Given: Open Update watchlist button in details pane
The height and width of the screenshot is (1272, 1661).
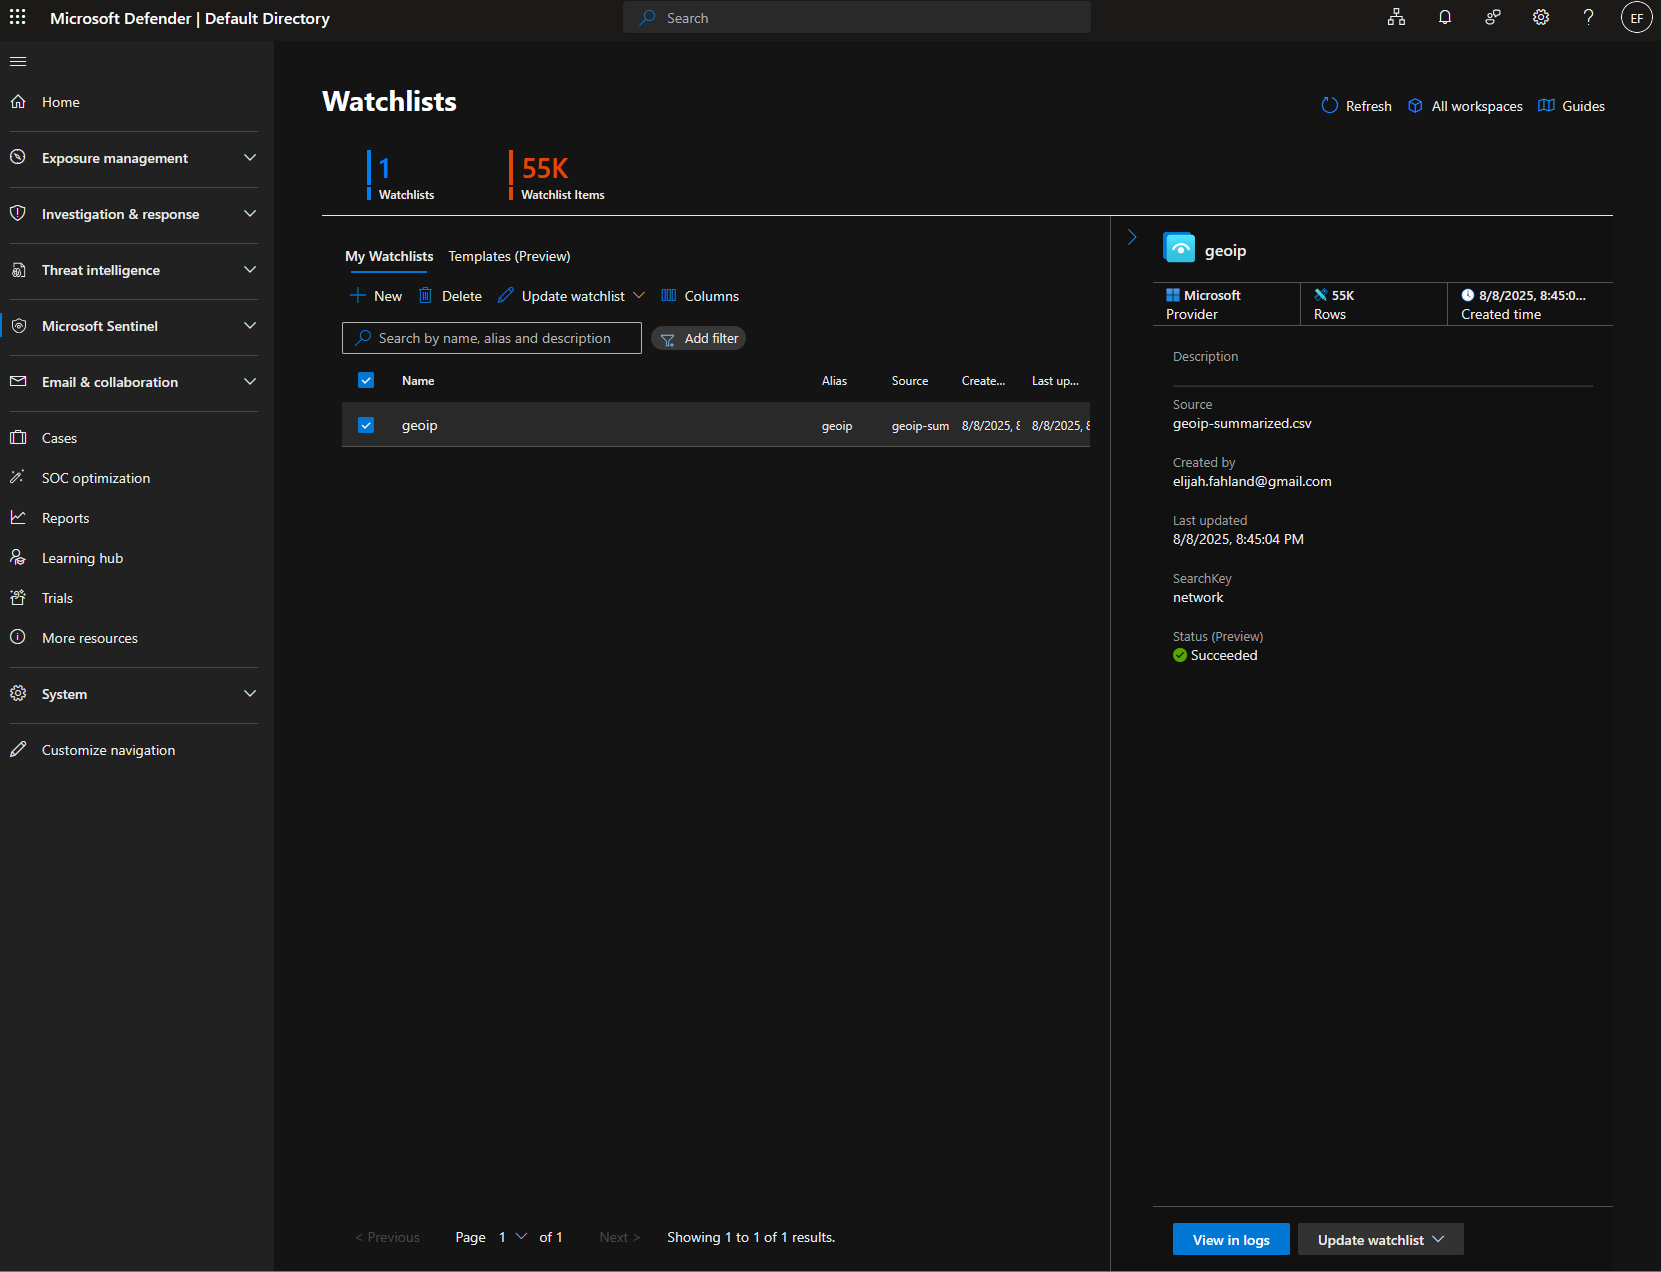Looking at the screenshot, I should [x=1380, y=1239].
